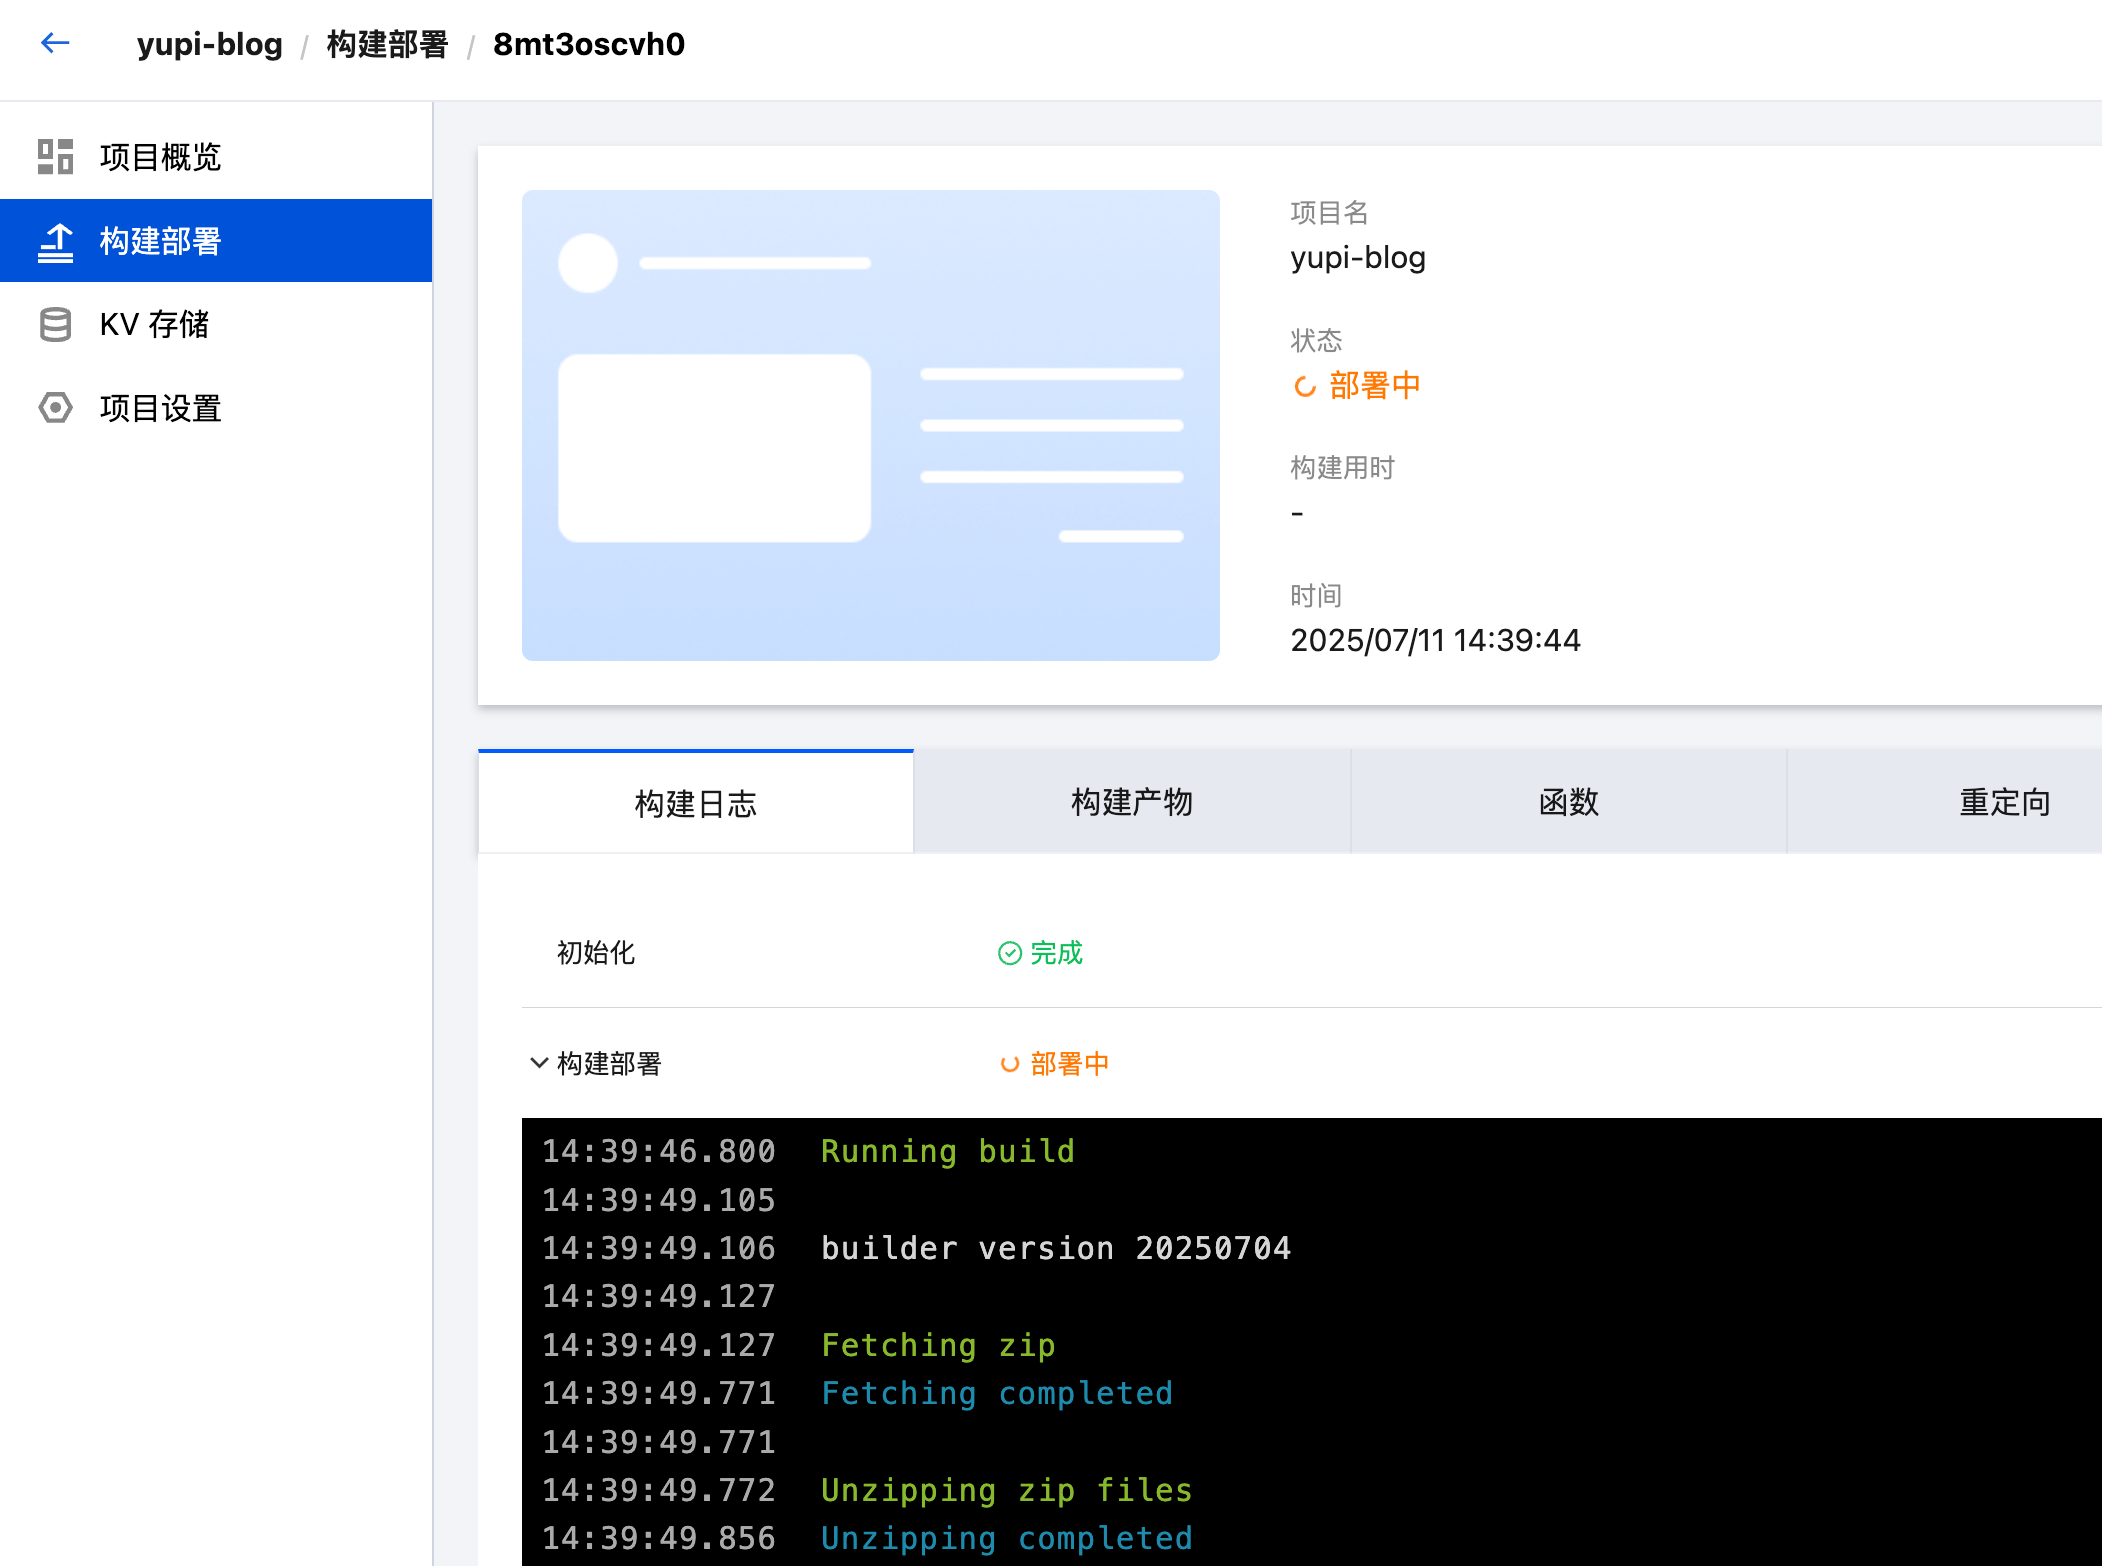Click the 初始化 step row
Screen dimensions: 2102x1566
(596, 953)
